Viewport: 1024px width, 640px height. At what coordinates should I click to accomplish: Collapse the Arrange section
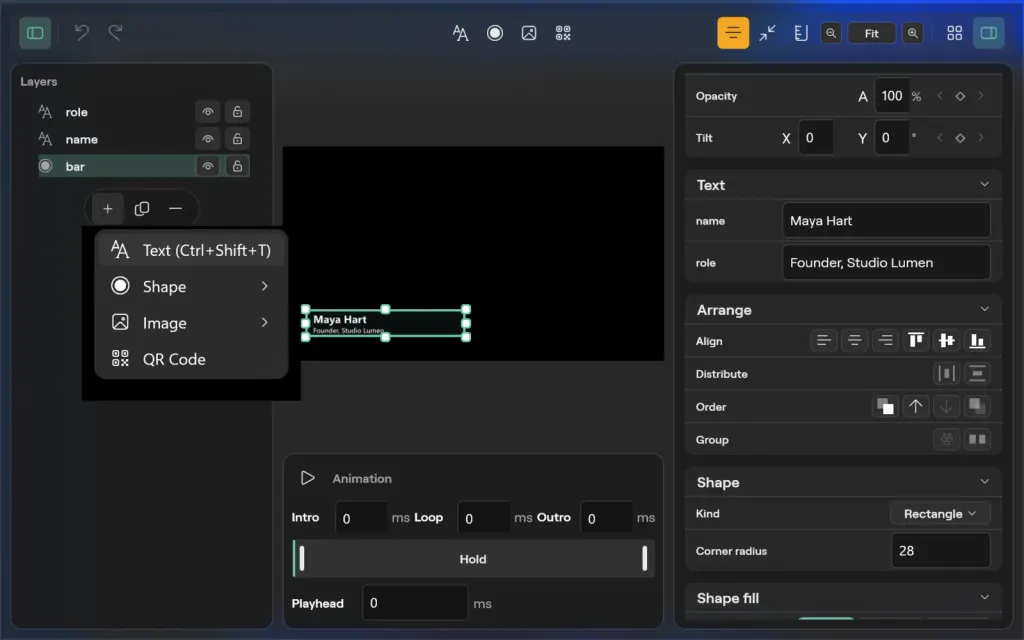984,310
